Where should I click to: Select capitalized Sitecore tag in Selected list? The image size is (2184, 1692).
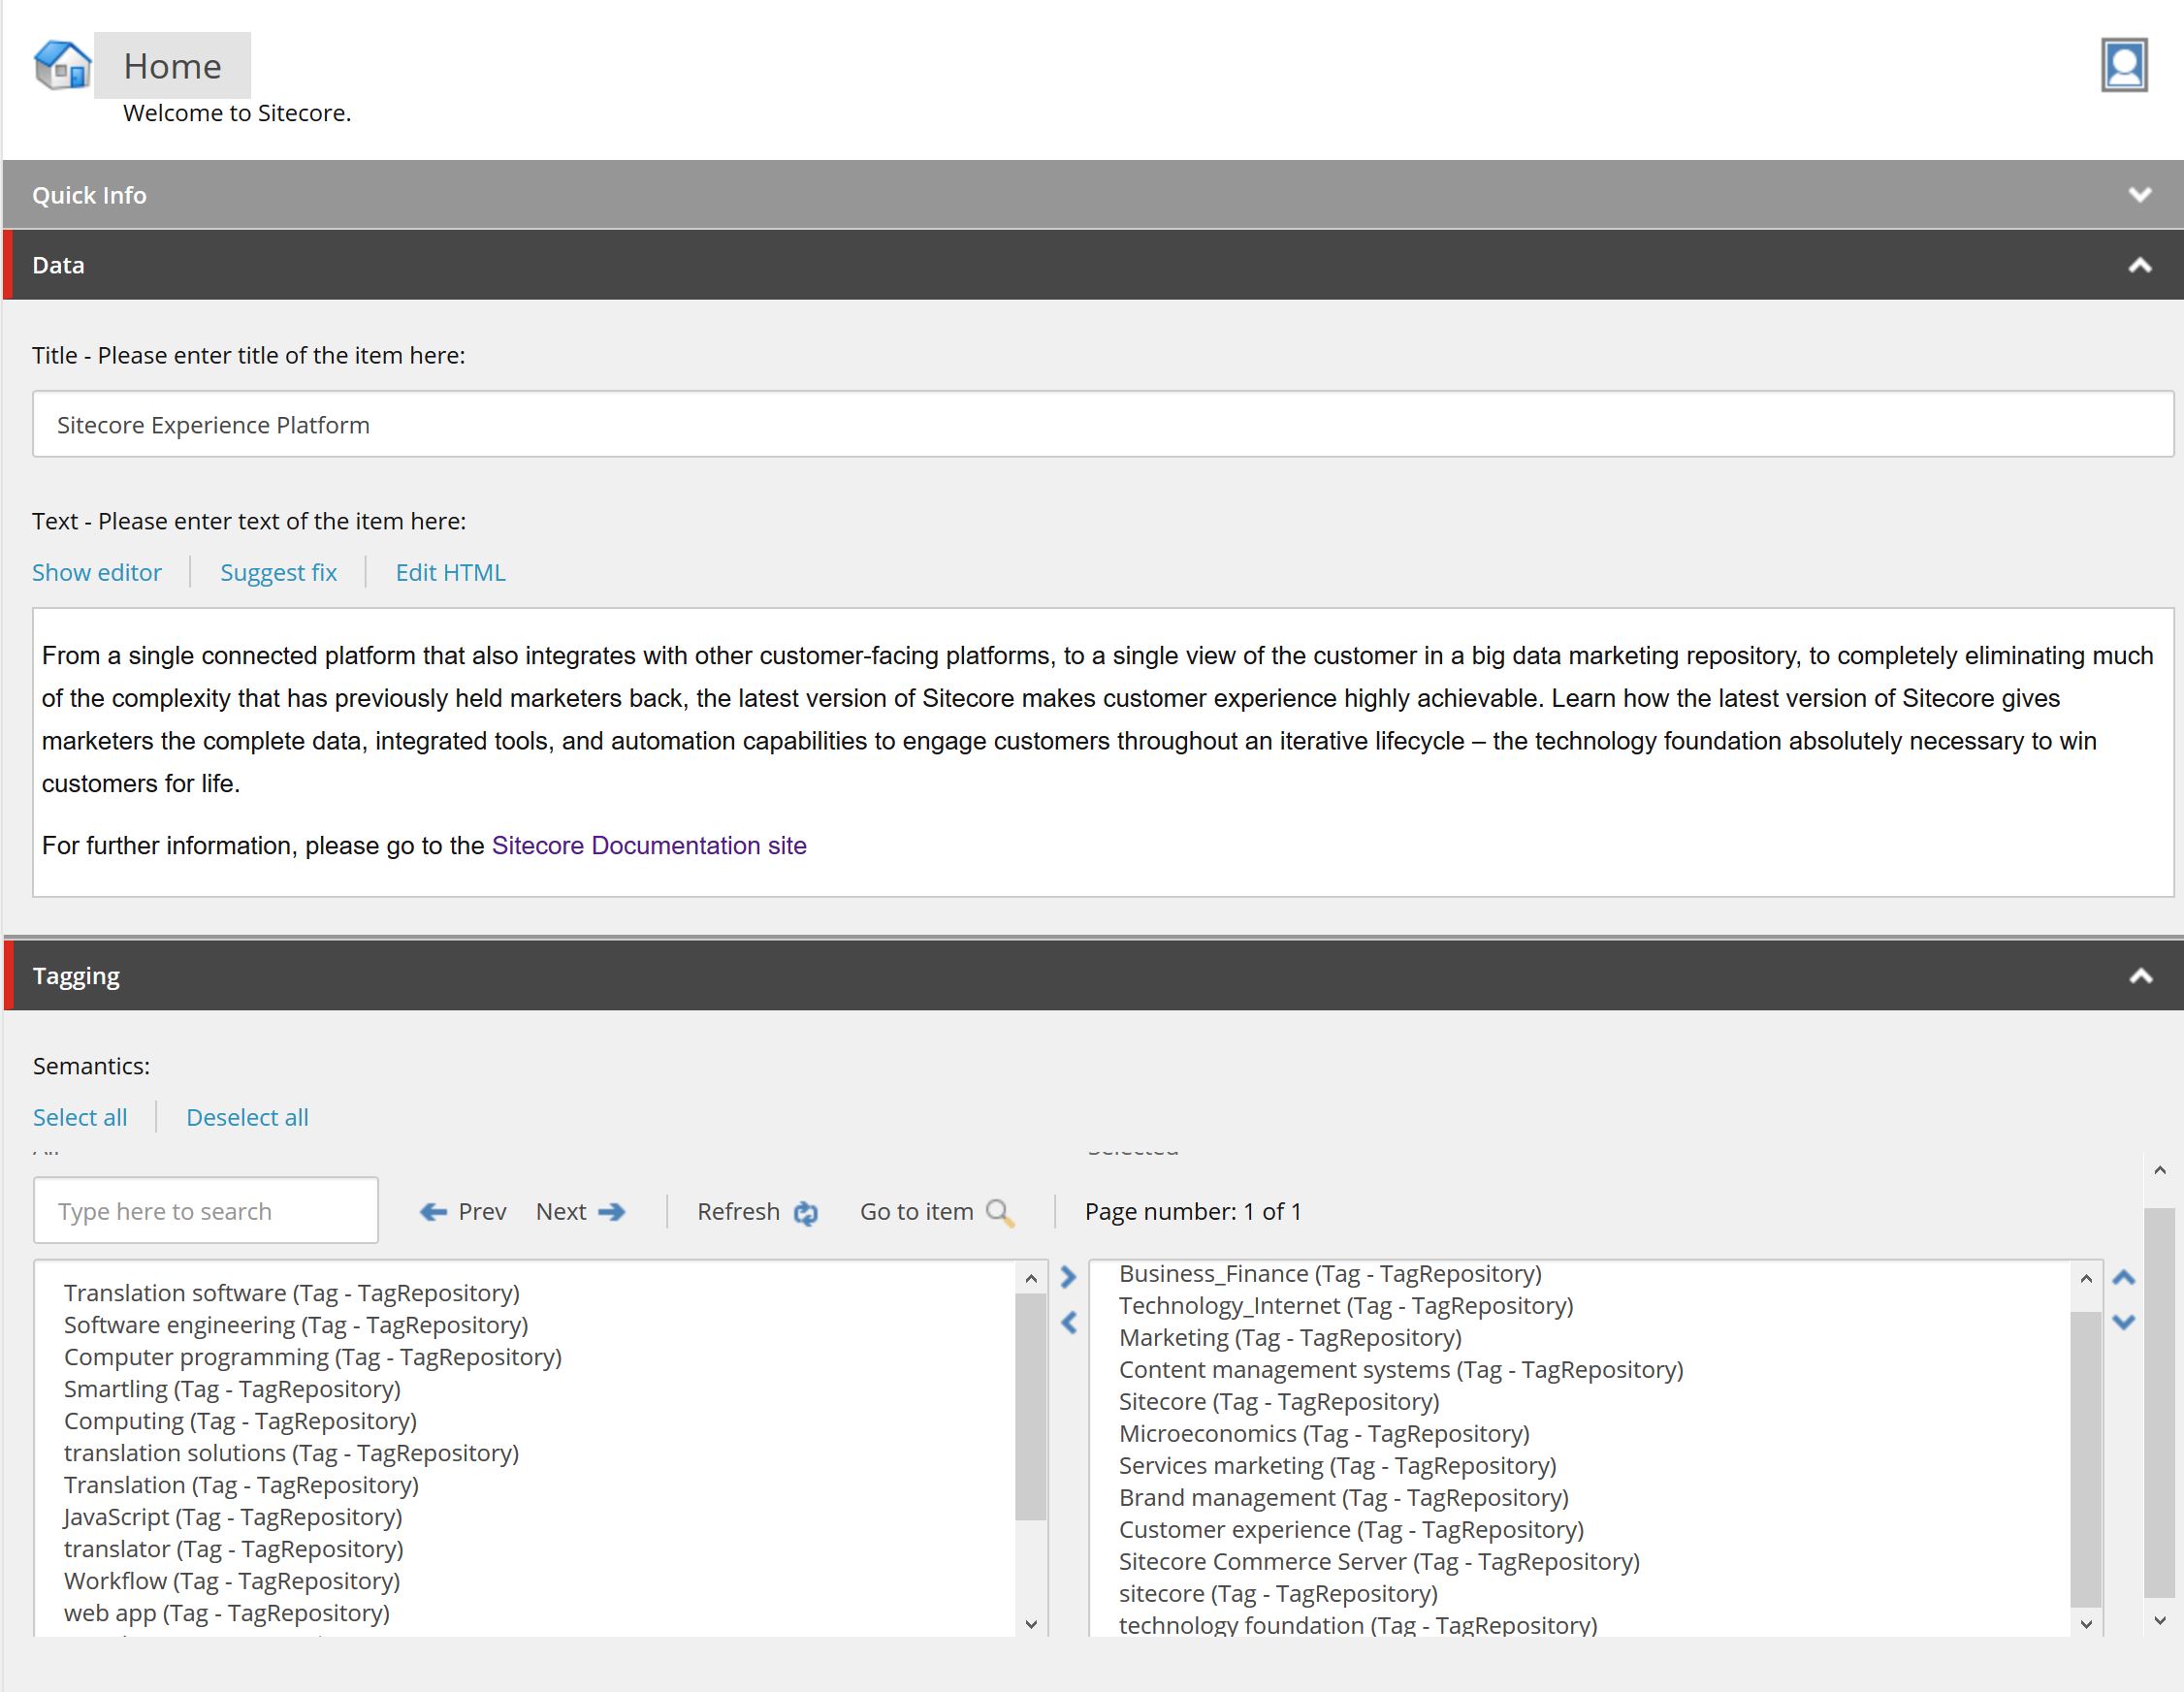click(1279, 1402)
